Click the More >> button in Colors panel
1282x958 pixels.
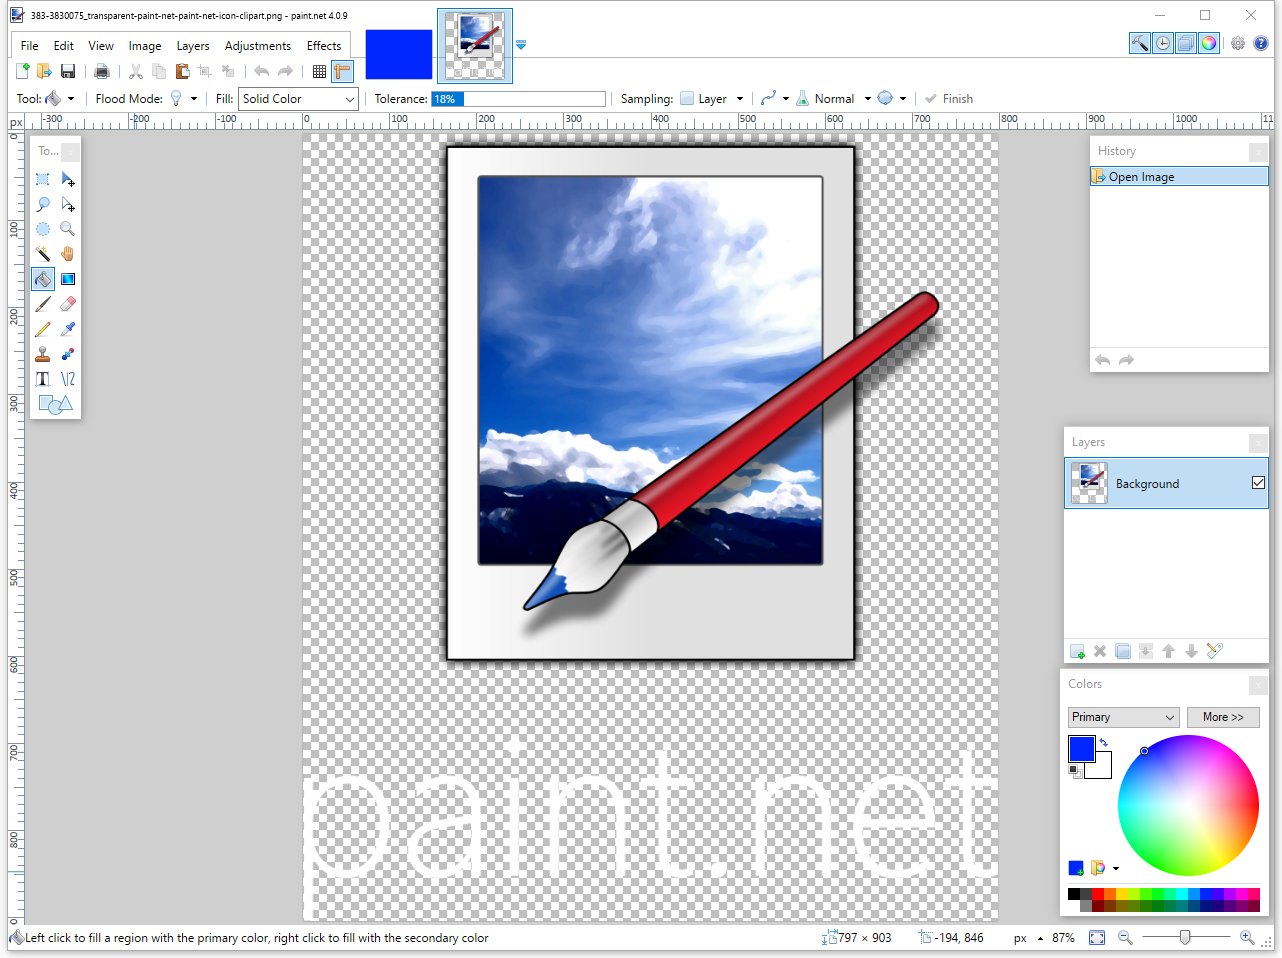tap(1222, 717)
